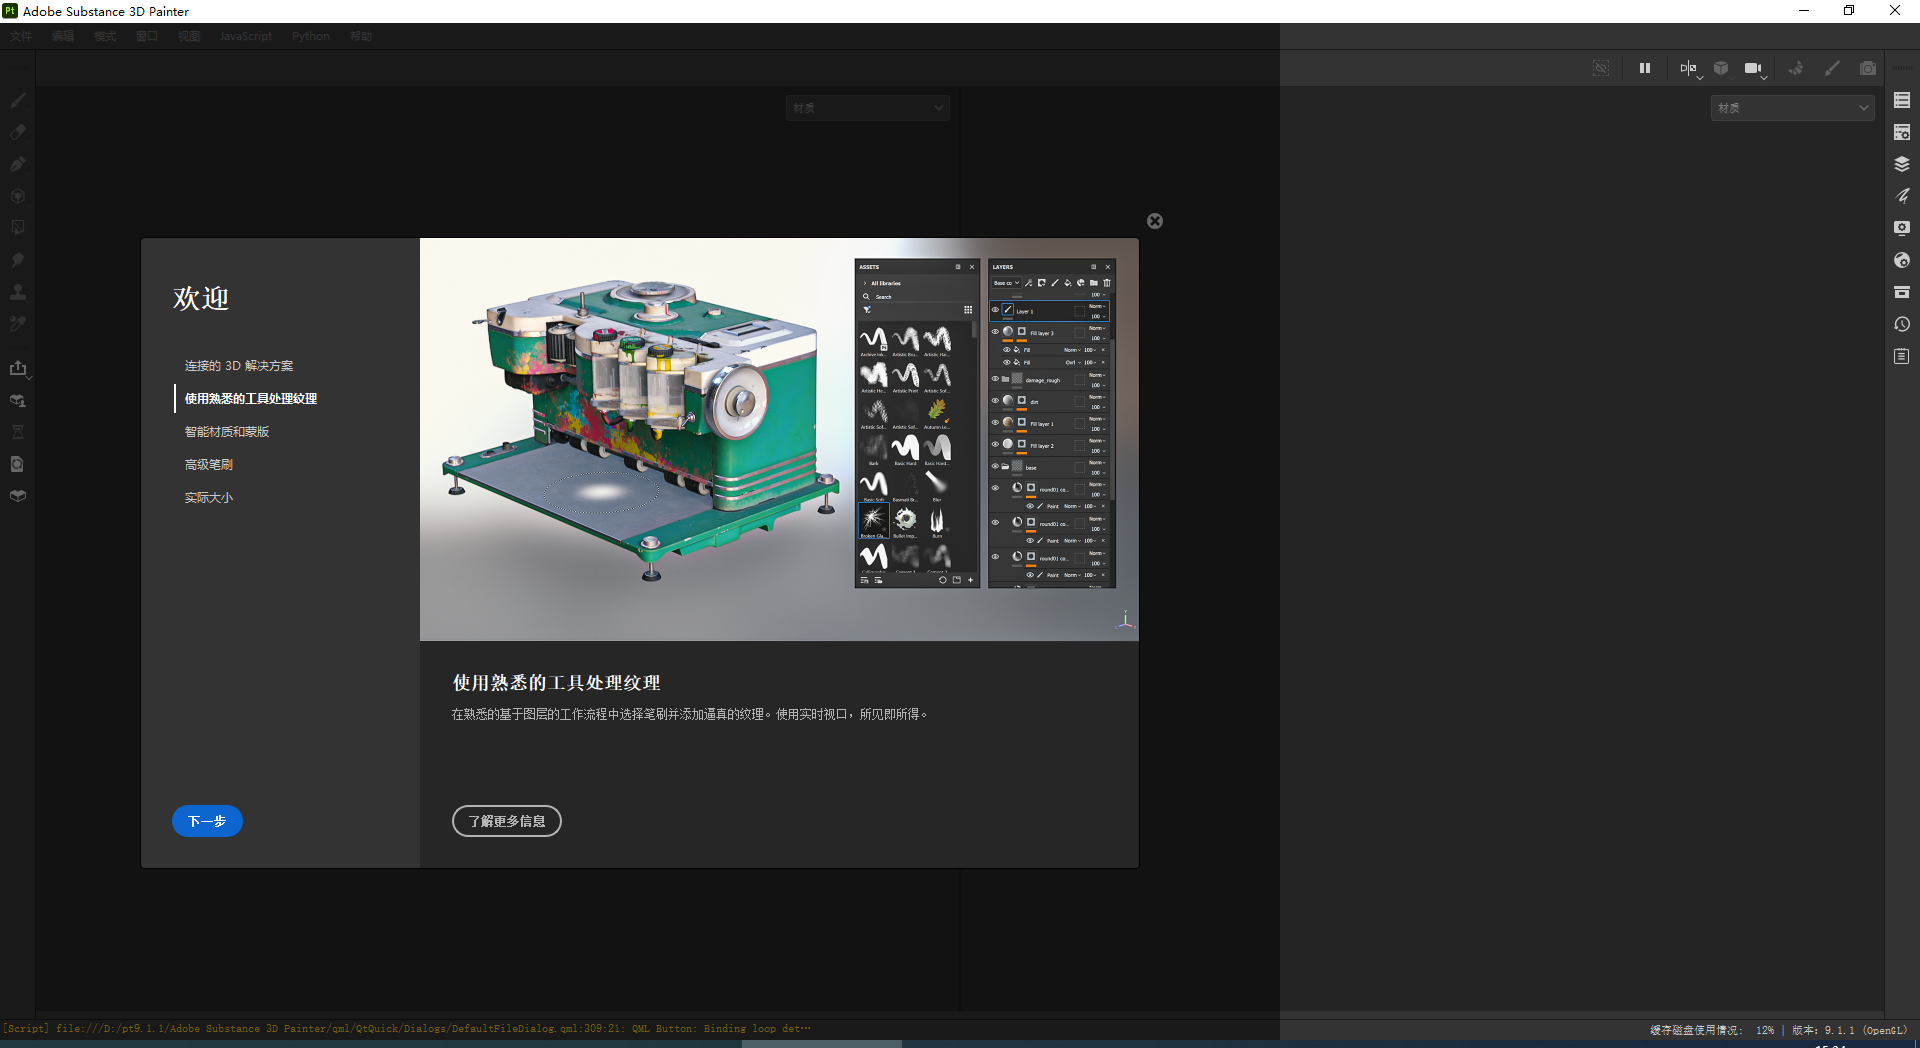Click the hourglass icon in left sidebar
Viewport: 1920px width, 1048px height.
coord(17,432)
